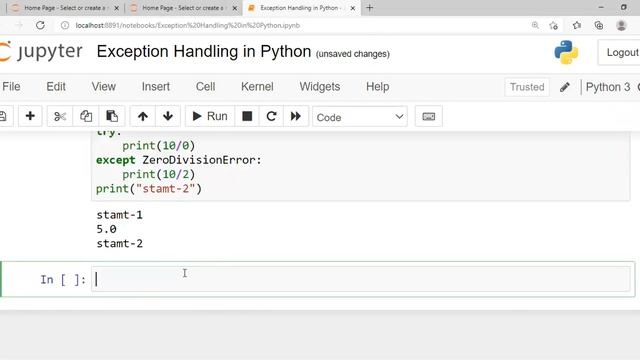
Task: Open the Widgets menu
Action: tap(320, 87)
